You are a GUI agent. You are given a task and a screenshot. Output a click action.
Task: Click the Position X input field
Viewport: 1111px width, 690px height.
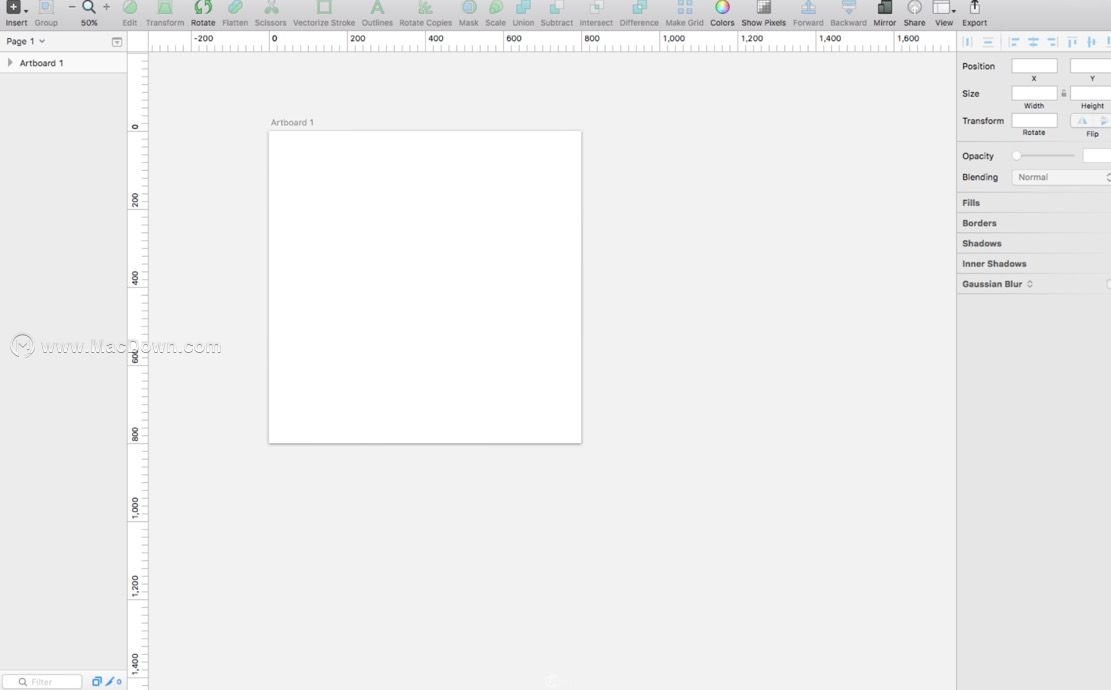[1034, 66]
